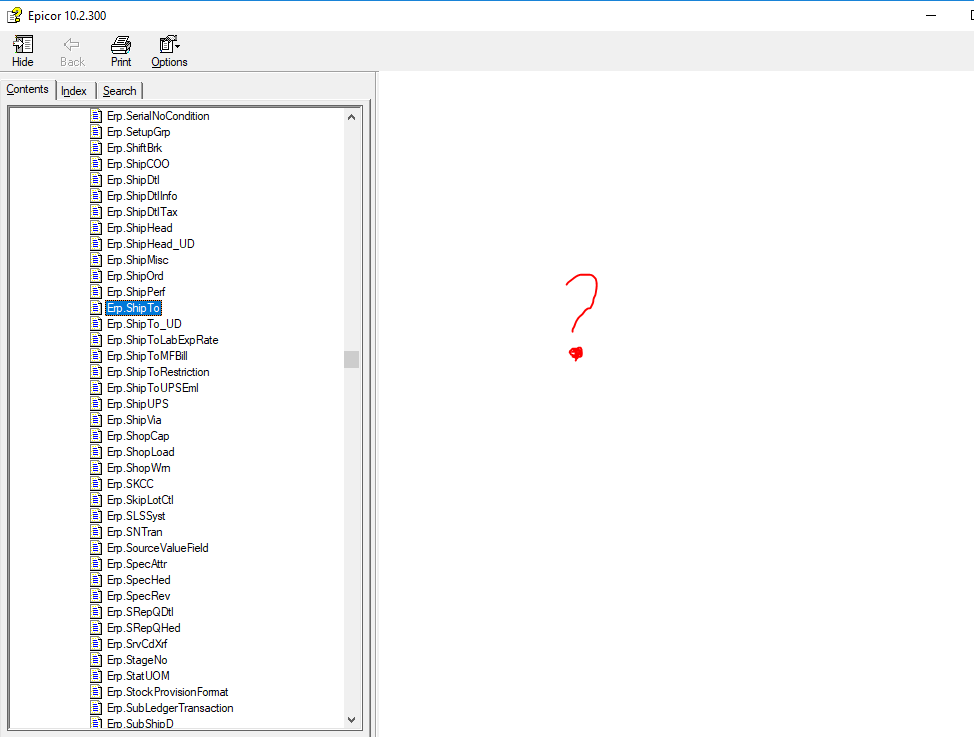Viewport: 974px width, 737px height.
Task: Click the contents scrollbar down arrow
Action: click(352, 720)
